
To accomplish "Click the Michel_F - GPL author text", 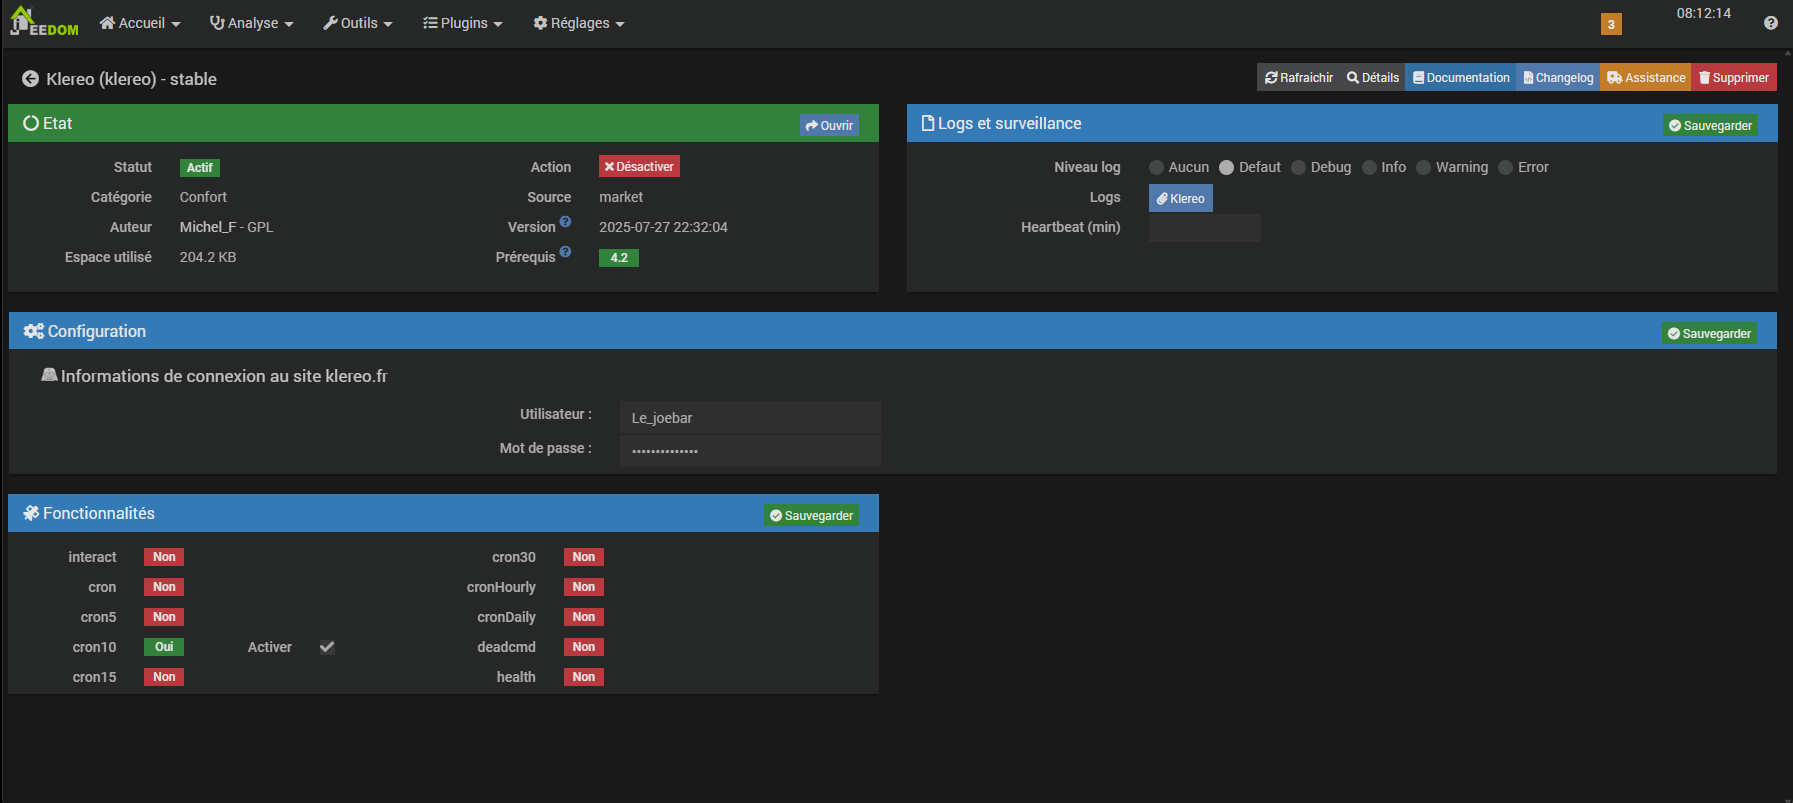I will click(226, 227).
